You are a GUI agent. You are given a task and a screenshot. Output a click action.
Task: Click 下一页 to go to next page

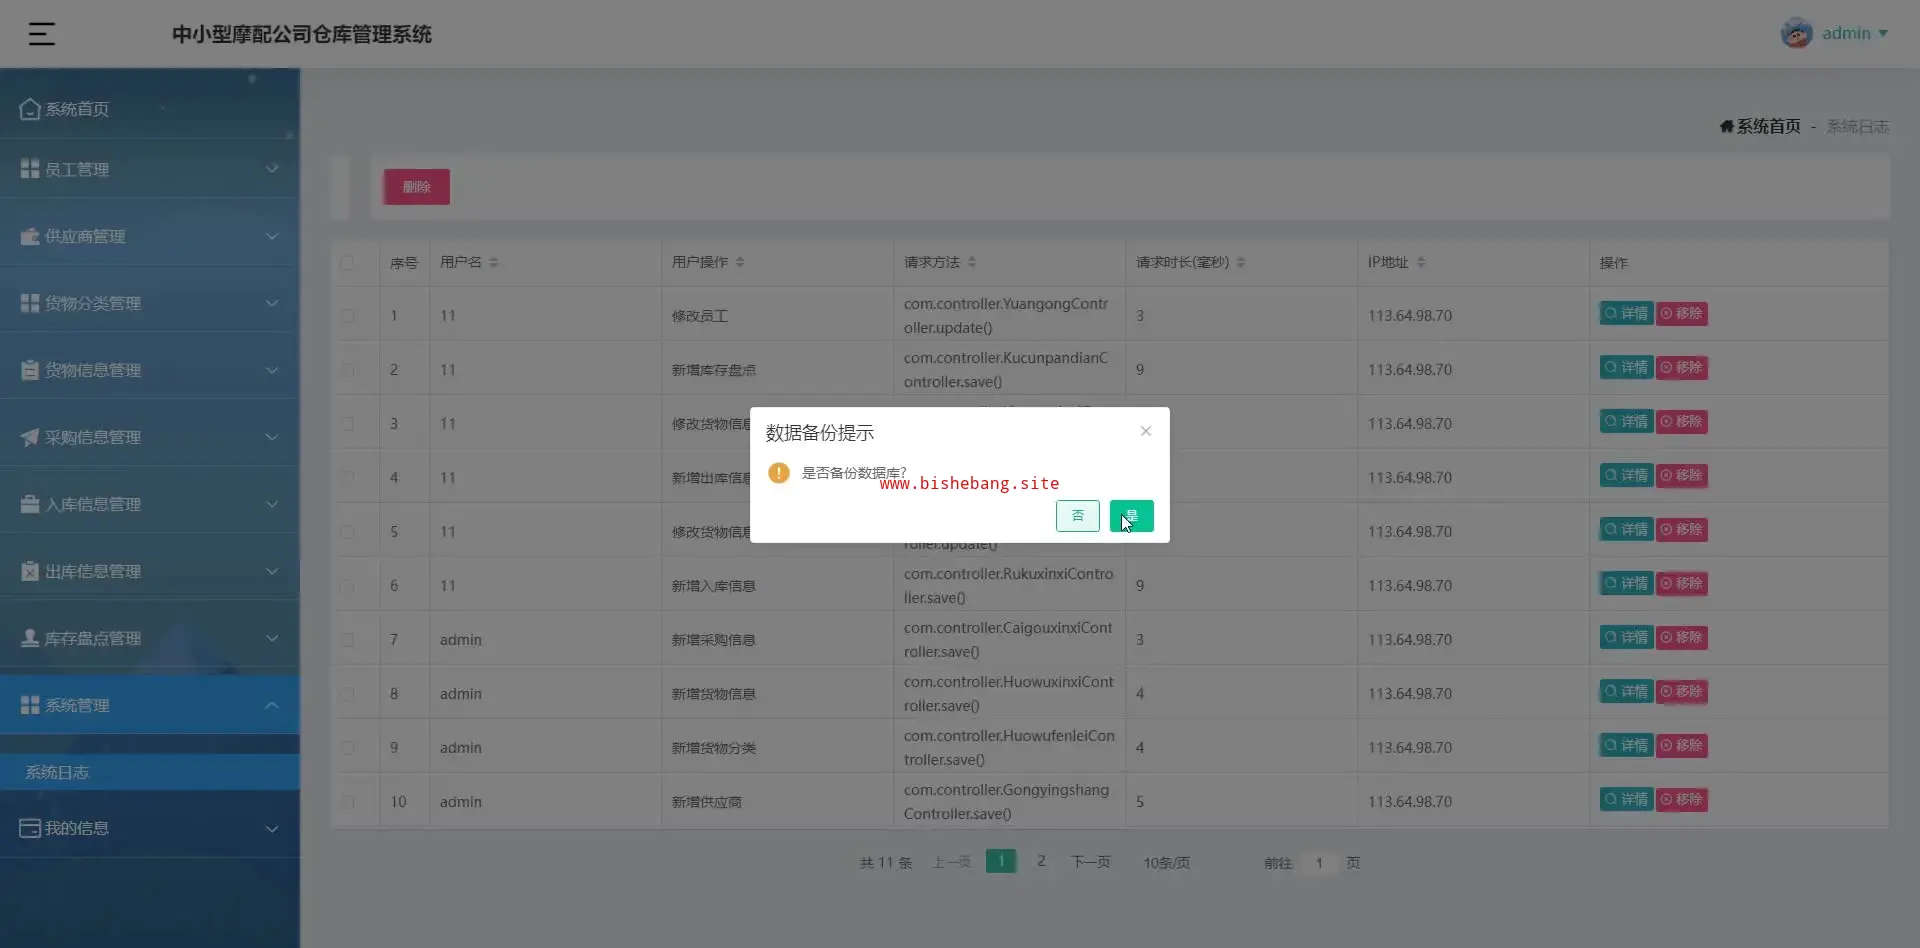point(1091,862)
